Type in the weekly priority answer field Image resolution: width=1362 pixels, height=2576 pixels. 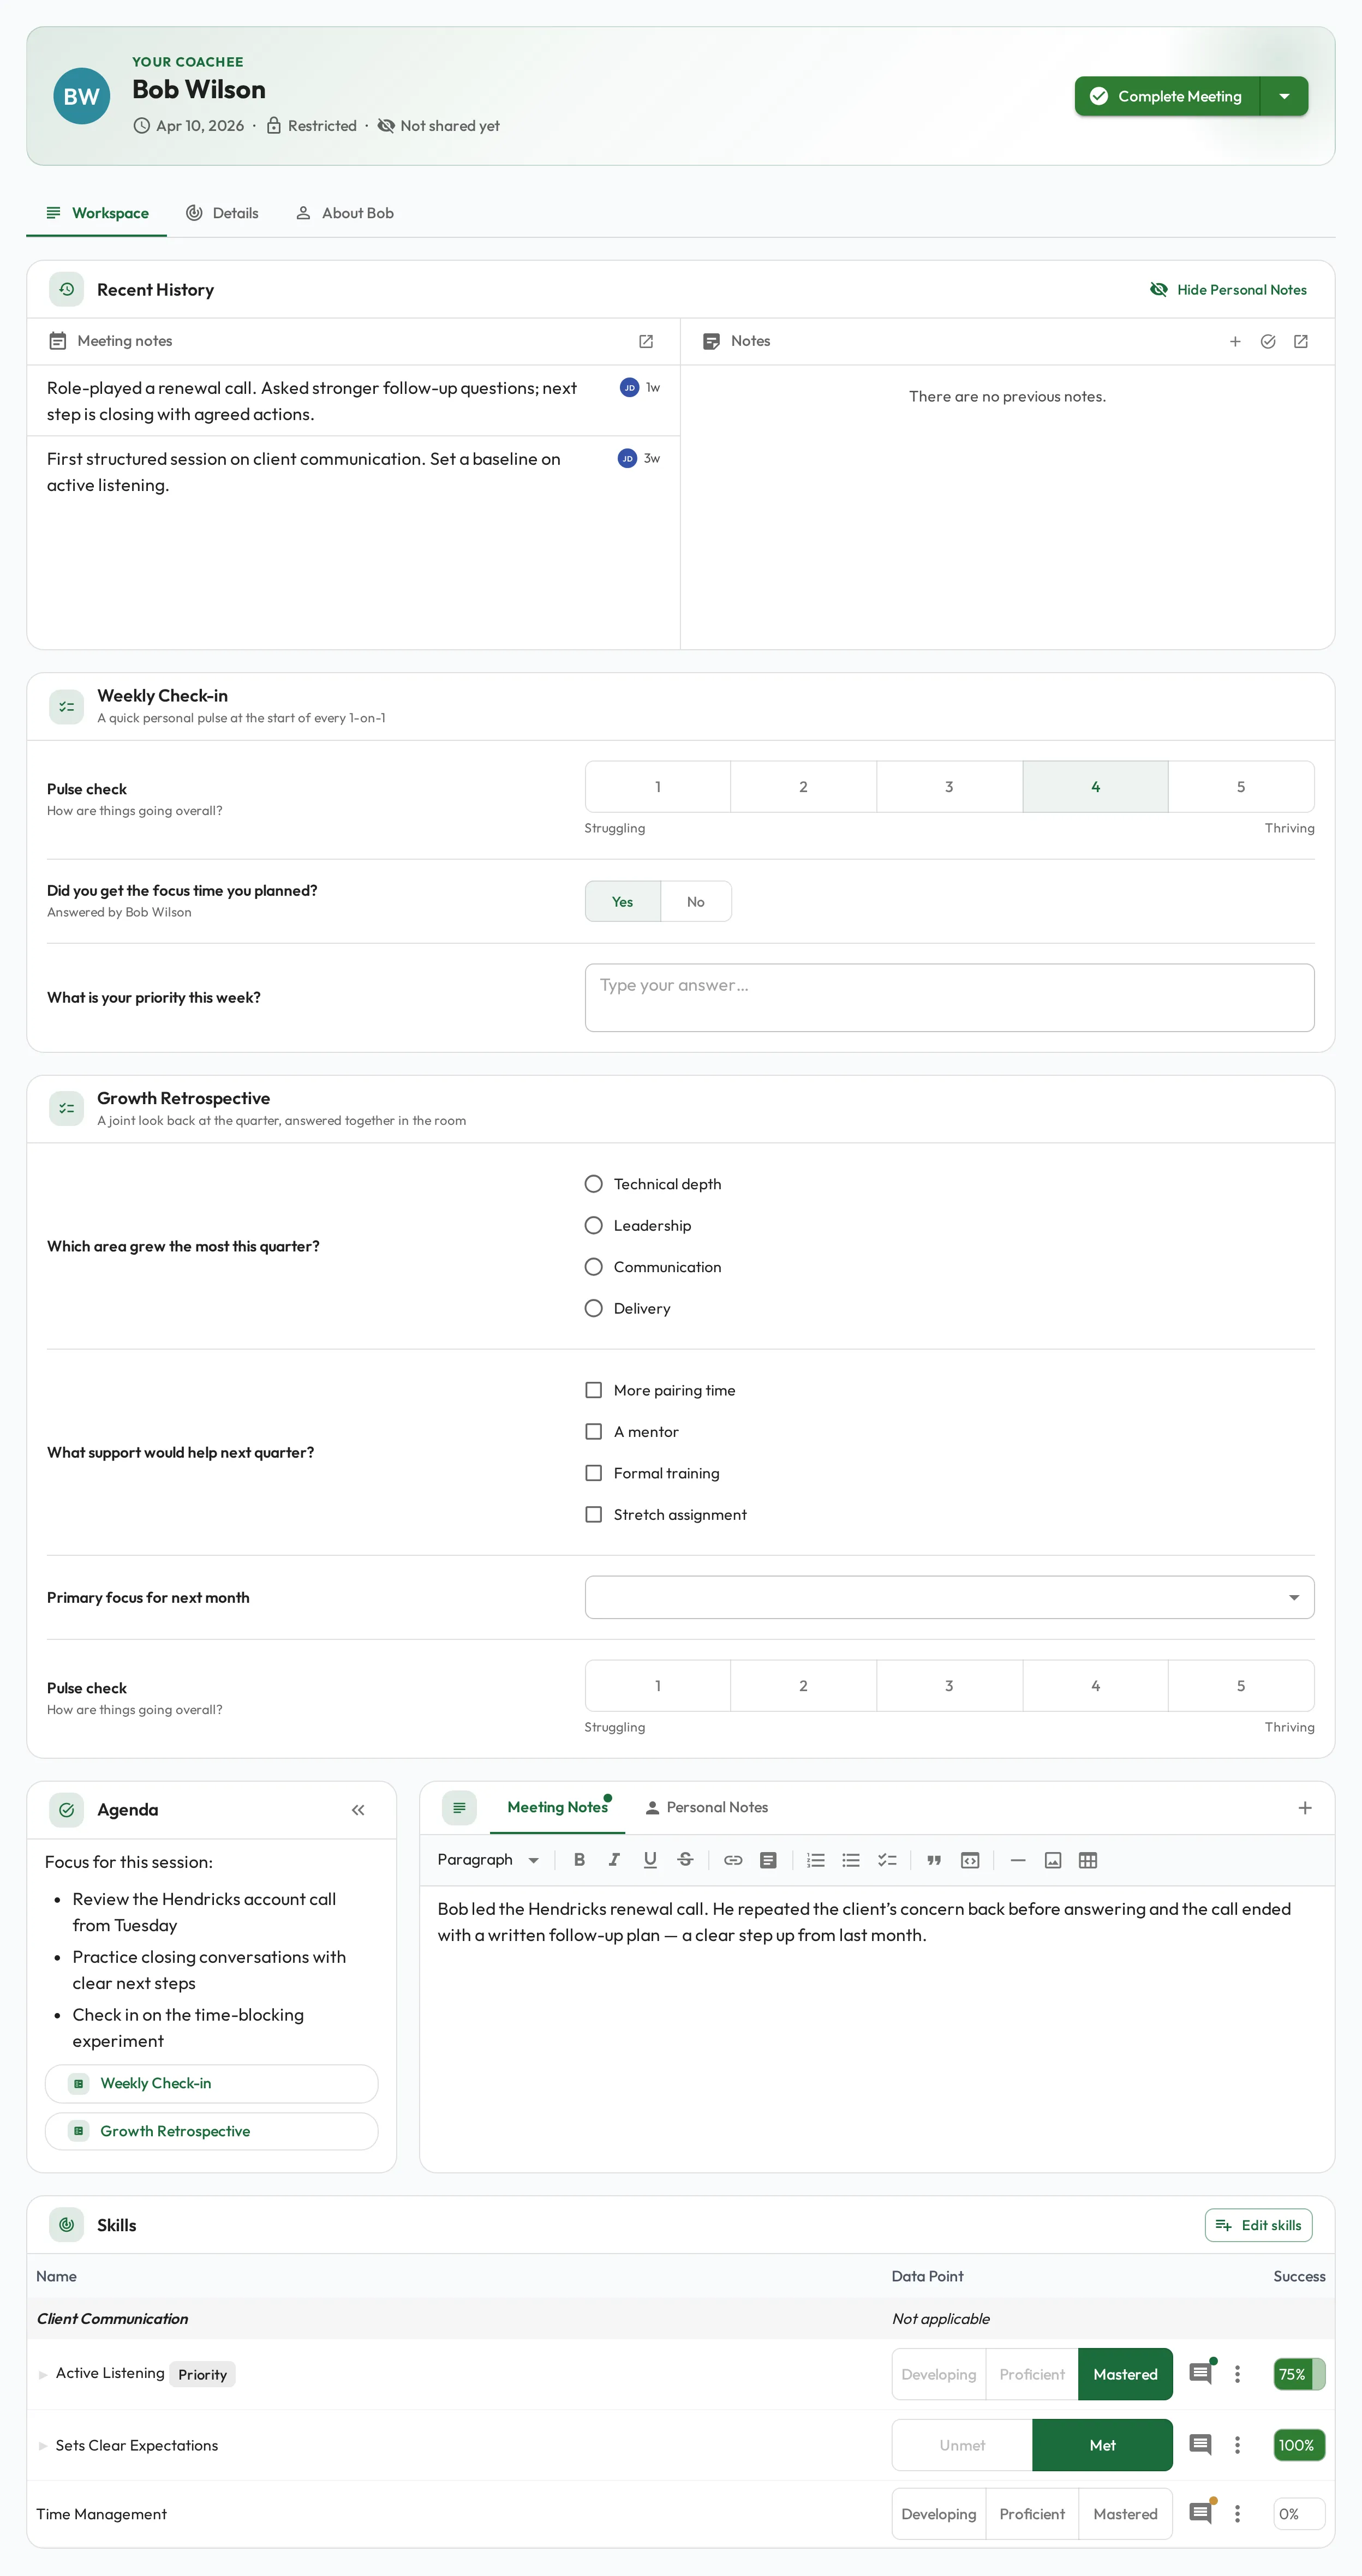point(949,997)
